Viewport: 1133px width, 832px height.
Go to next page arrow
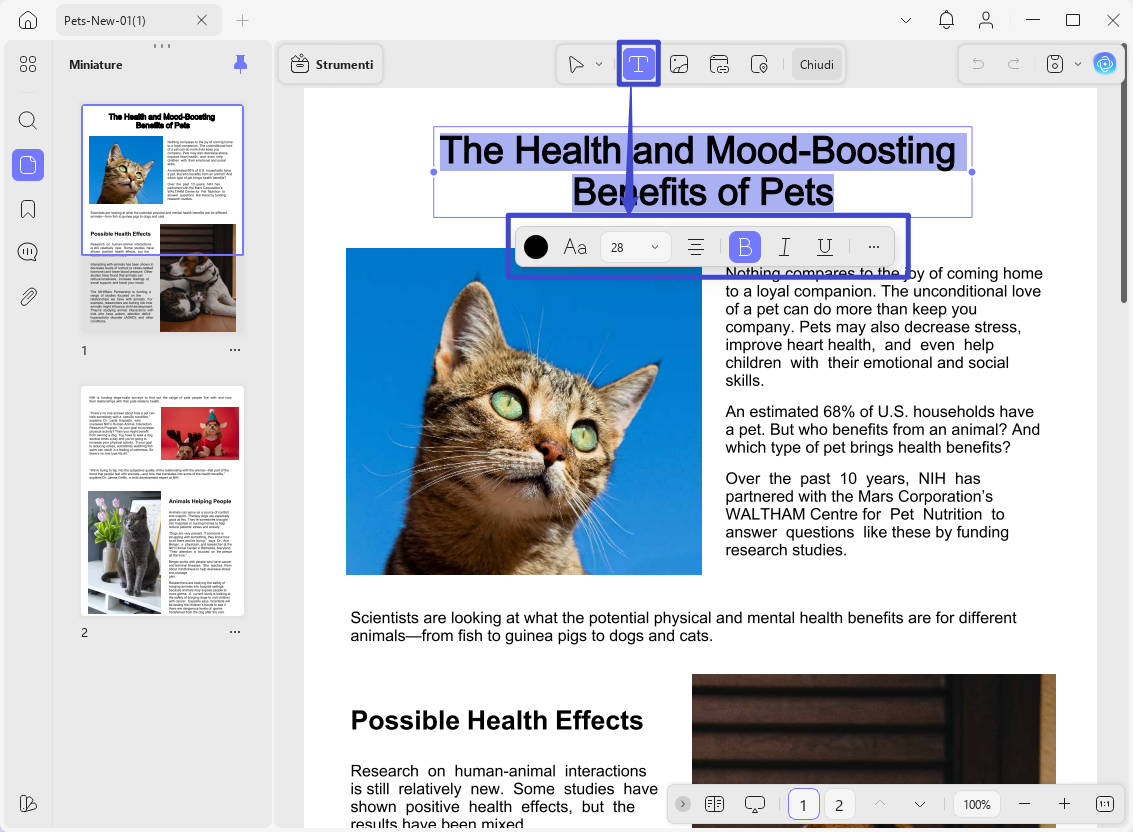919,804
